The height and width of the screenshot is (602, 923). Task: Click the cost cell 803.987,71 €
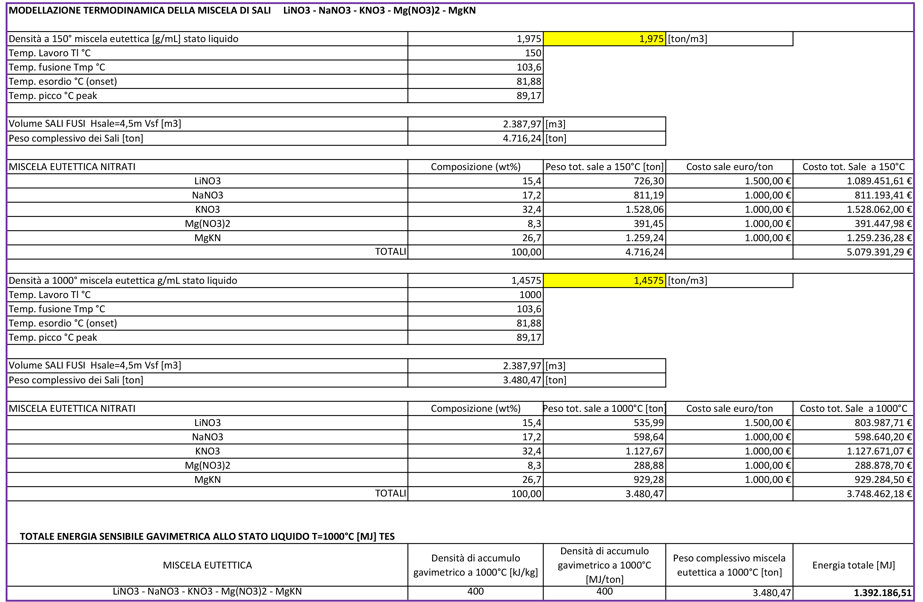click(x=854, y=423)
